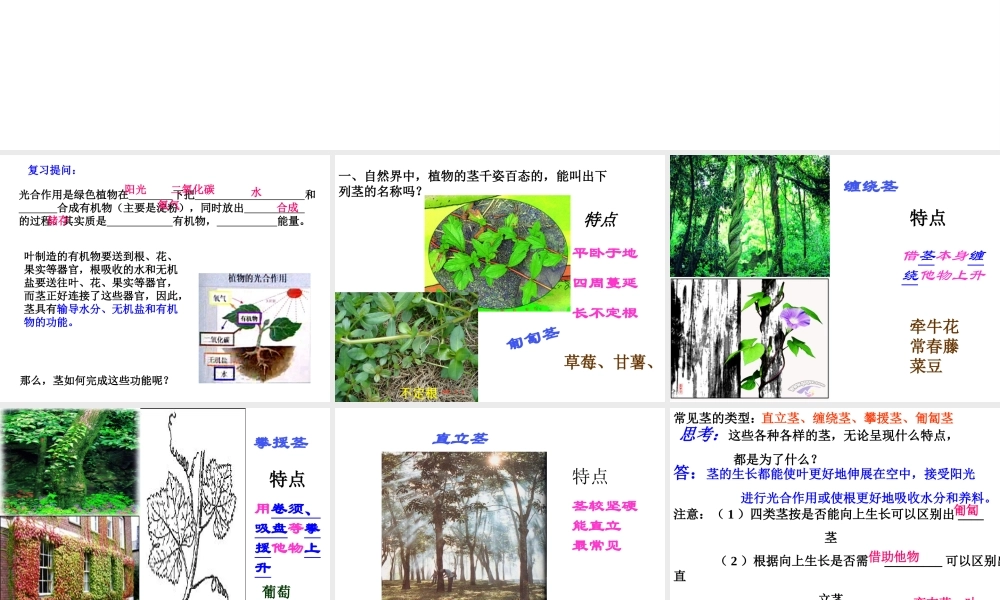Select the example 常春藤
Screen dimensions: 1000x600
click(x=934, y=346)
